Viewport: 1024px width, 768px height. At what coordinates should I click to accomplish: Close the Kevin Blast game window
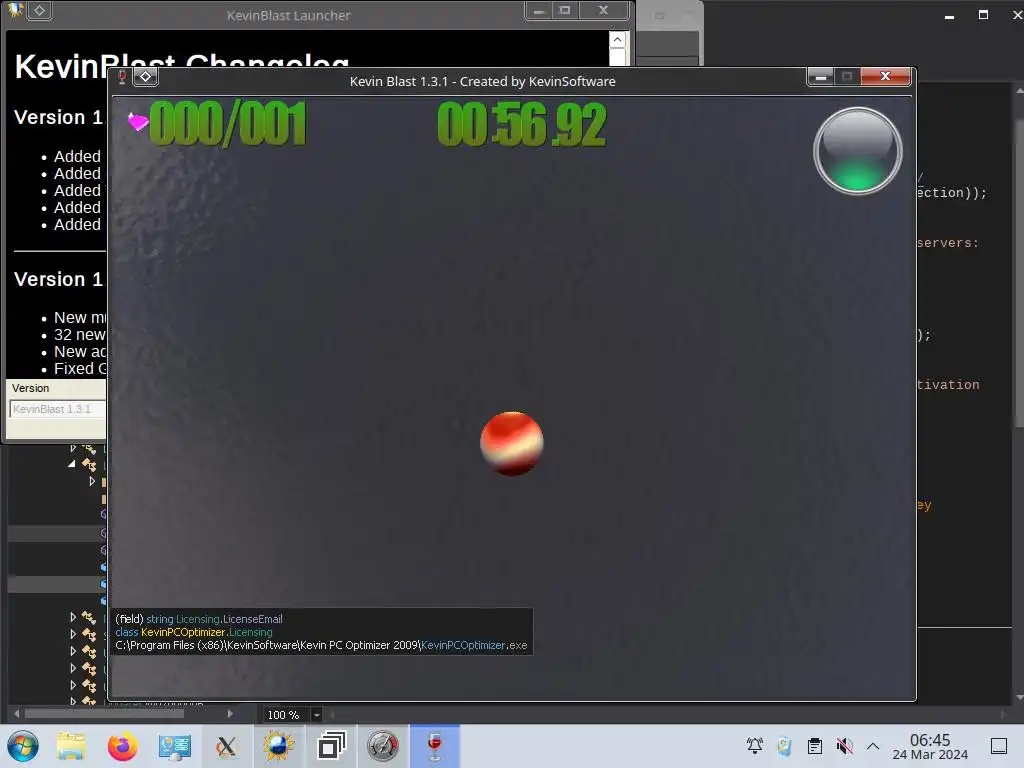tap(886, 77)
